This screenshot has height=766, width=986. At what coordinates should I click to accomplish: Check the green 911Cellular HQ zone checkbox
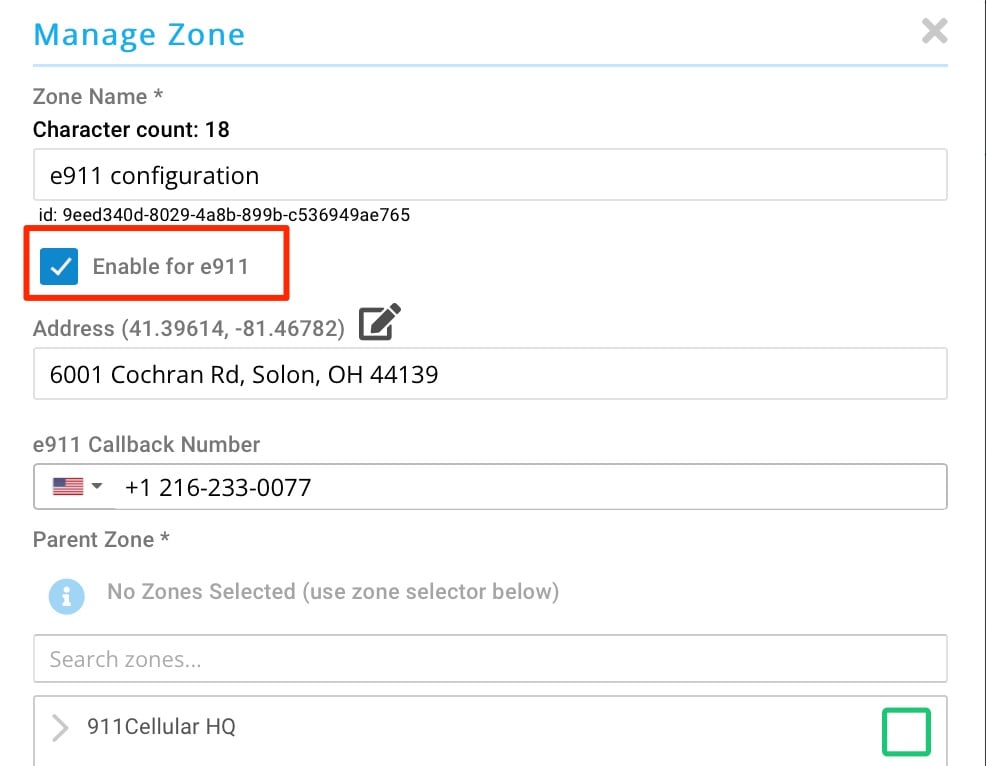(906, 731)
